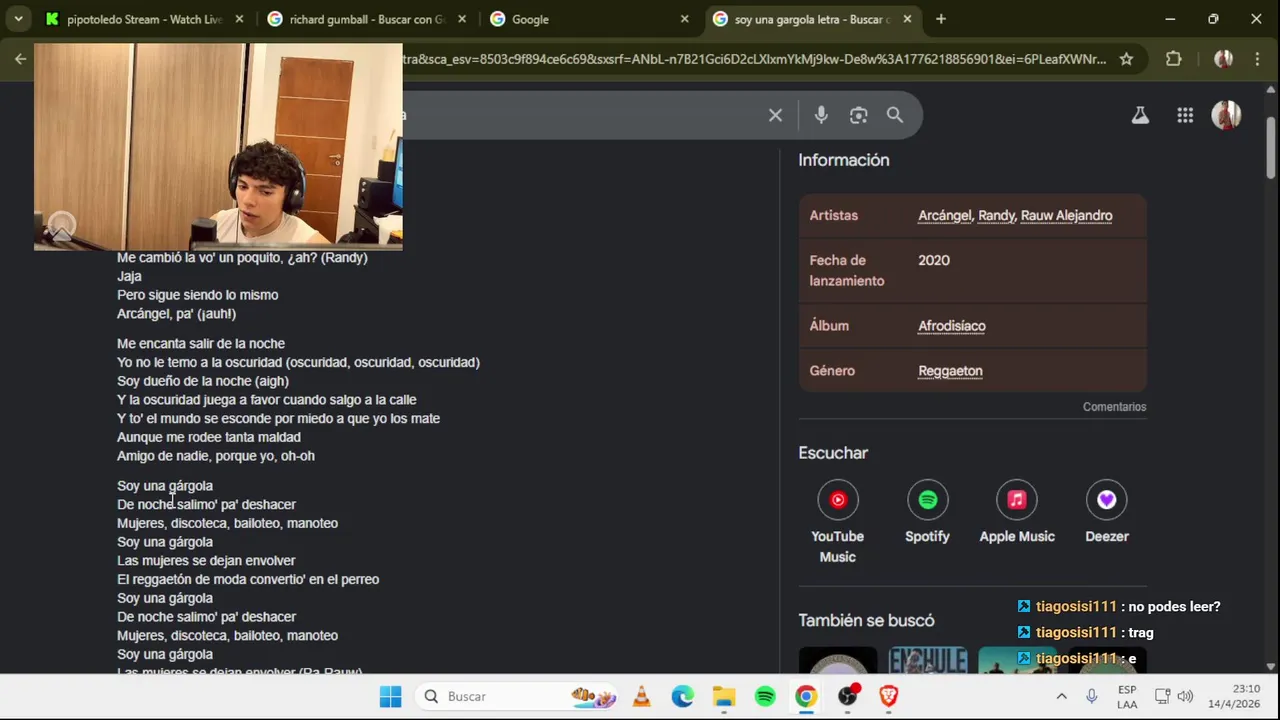Close the richard gumball tab
This screenshot has width=1280, height=720.
462,19
